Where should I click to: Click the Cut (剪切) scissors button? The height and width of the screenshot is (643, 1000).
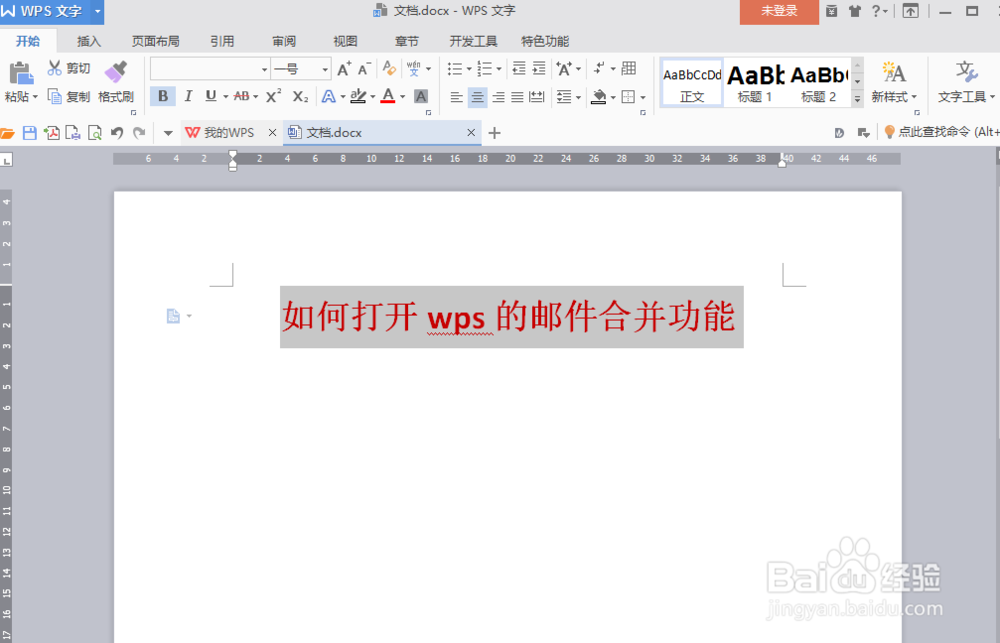pyautogui.click(x=69, y=68)
